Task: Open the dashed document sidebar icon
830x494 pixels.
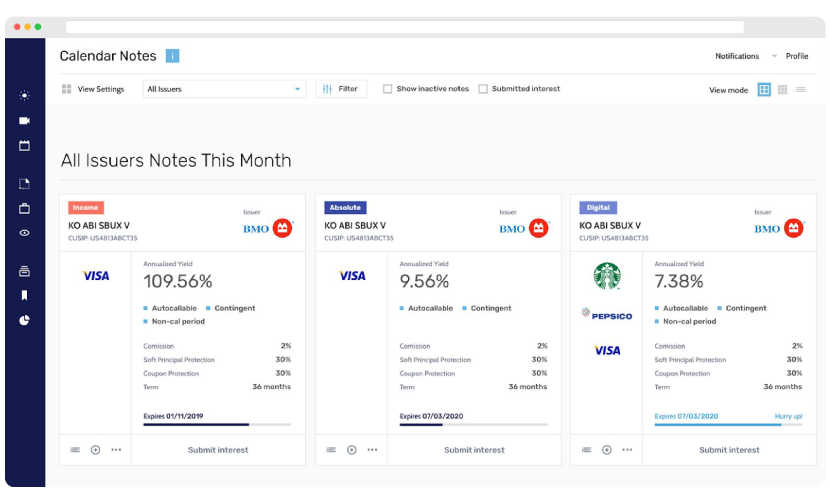Action: pos(24,184)
